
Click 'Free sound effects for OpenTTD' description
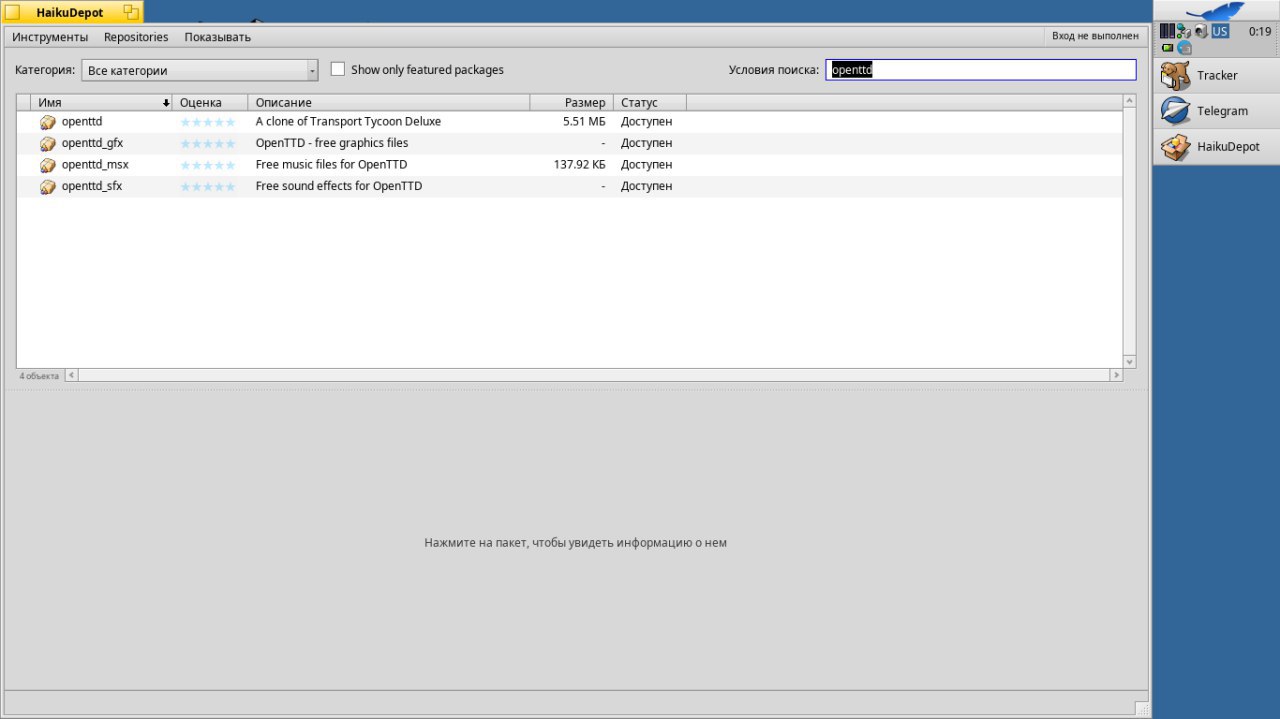(x=339, y=186)
